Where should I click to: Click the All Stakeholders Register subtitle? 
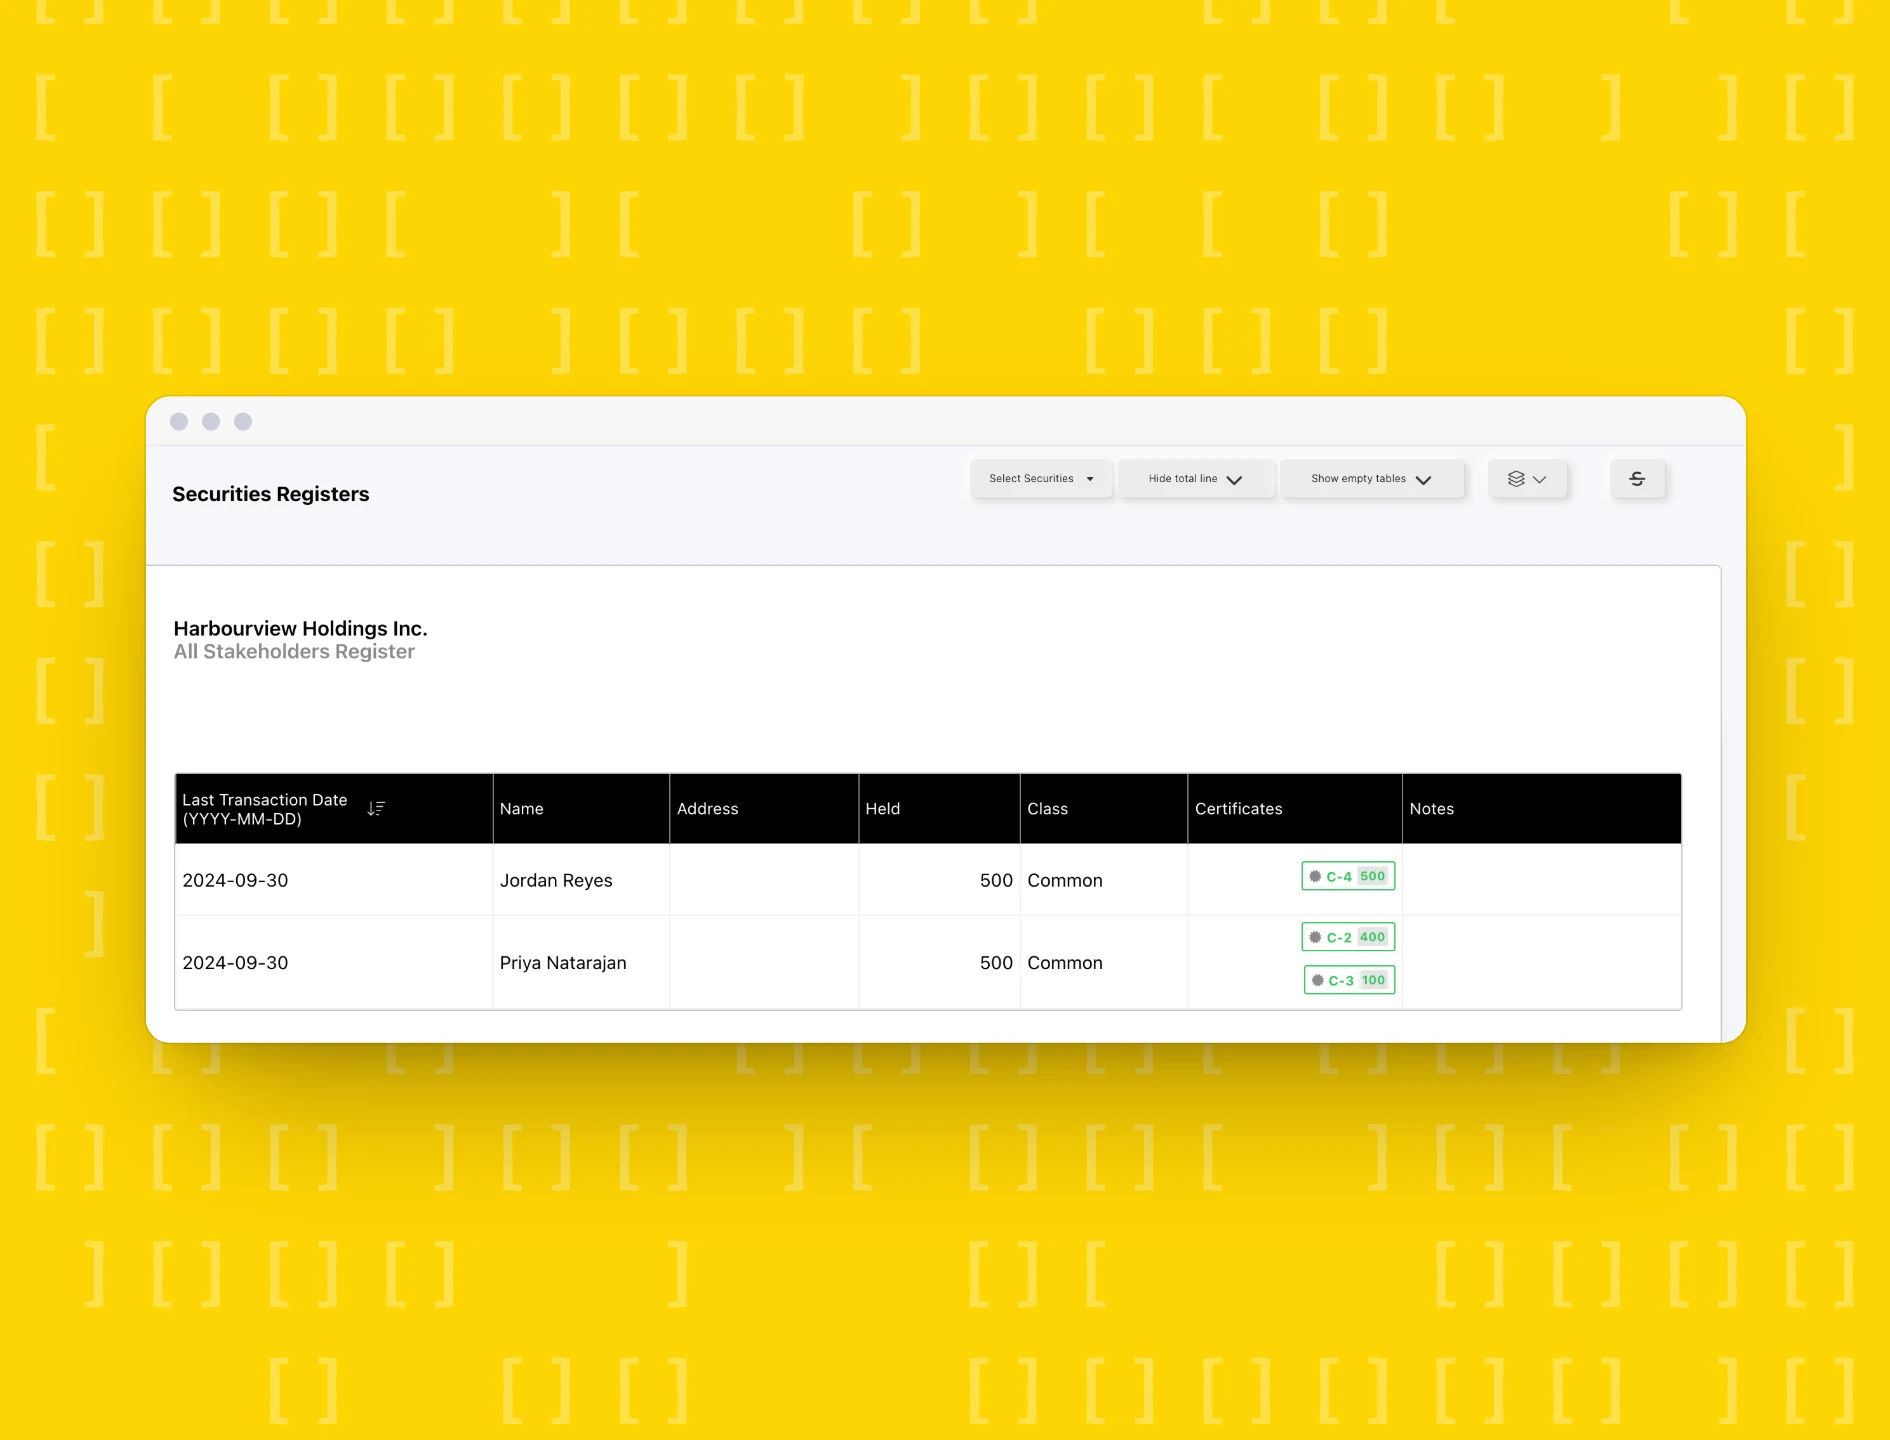[x=294, y=652]
